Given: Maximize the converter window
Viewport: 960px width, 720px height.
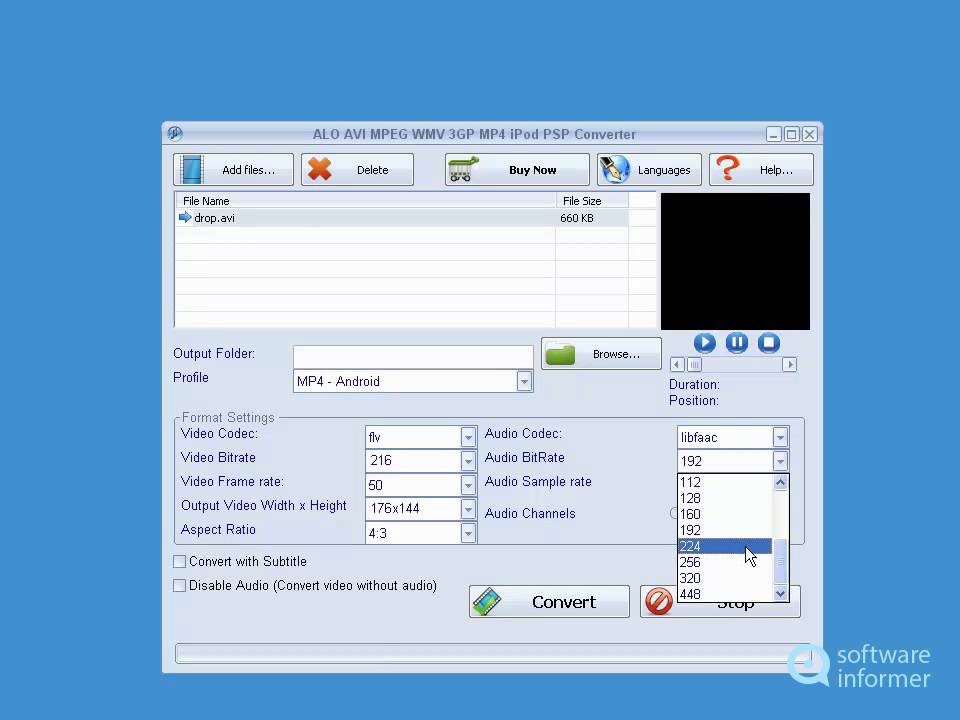Looking at the screenshot, I should coord(792,134).
